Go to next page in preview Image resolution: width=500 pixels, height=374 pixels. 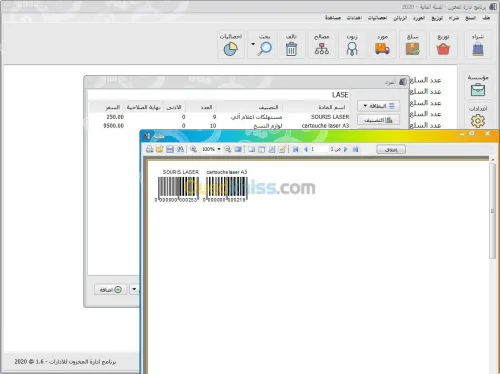click(345, 149)
